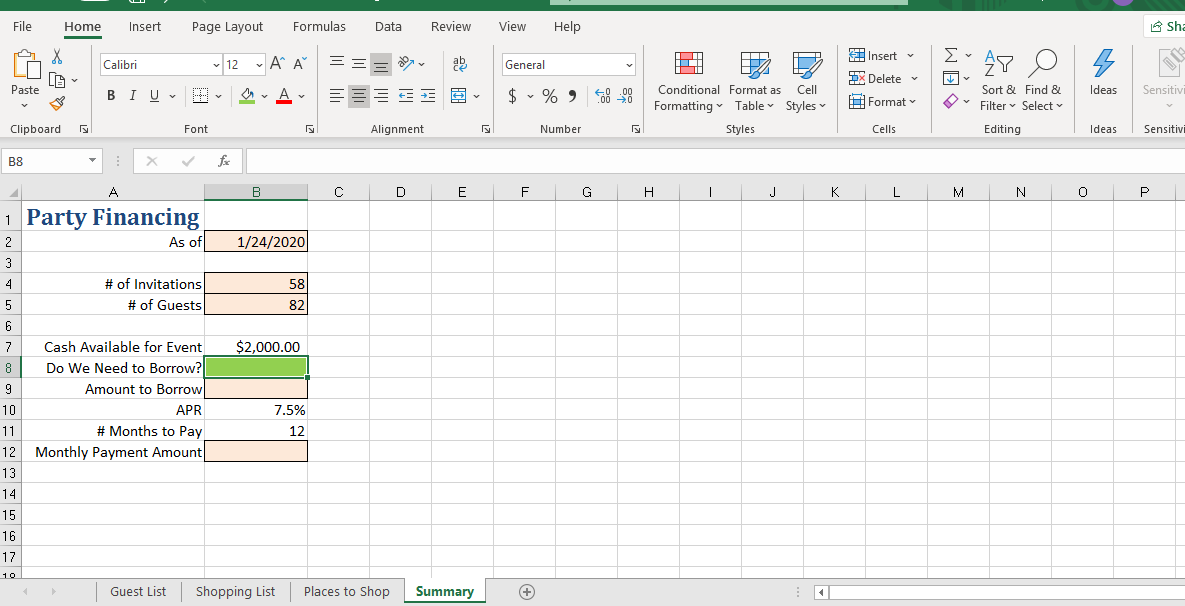Viewport: 1185px width, 606px height.
Task: Open the Shopping List sheet tab
Action: tap(236, 592)
